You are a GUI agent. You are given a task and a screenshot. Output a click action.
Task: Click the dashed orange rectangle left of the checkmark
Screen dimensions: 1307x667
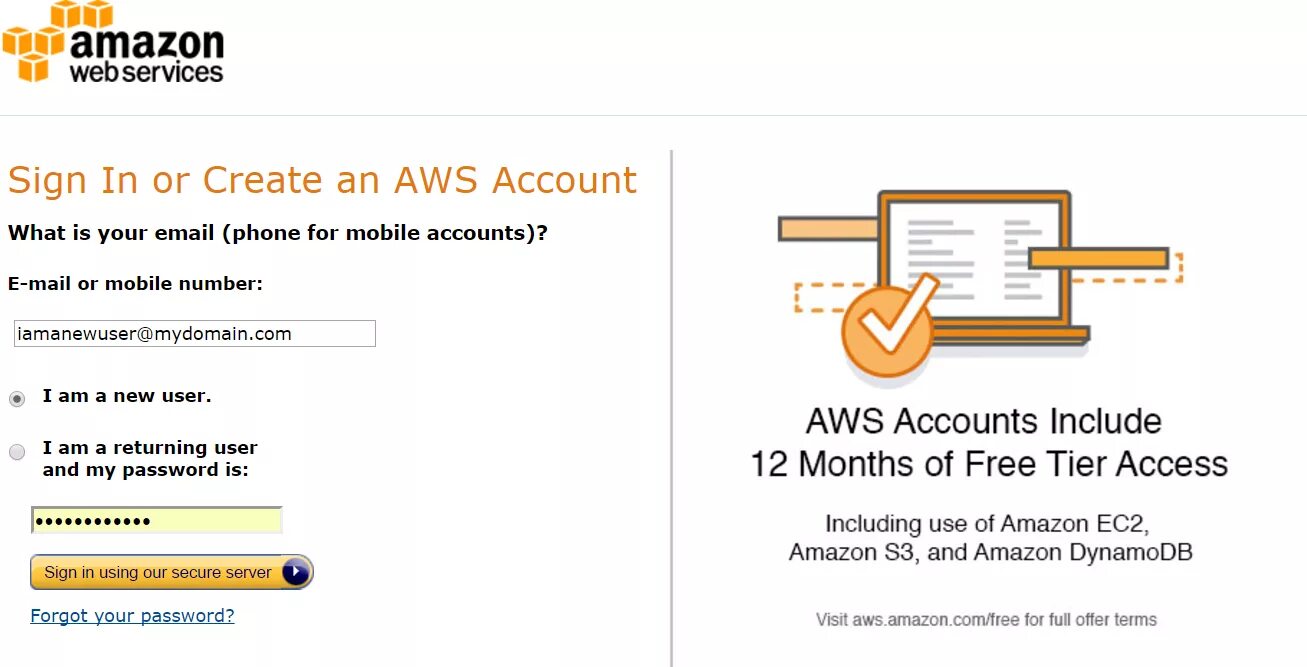[x=820, y=298]
